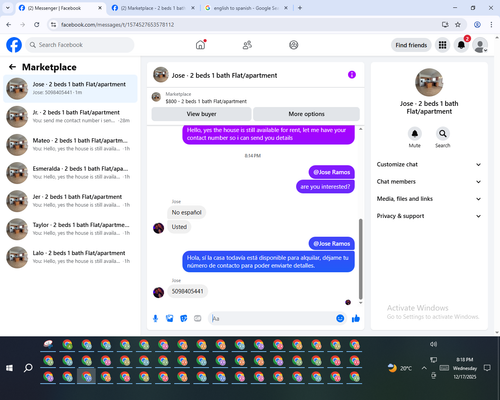Image resolution: width=500 pixels, height=400 pixels.
Task: Open the install app icon in address bar
Action: tap(445, 25)
